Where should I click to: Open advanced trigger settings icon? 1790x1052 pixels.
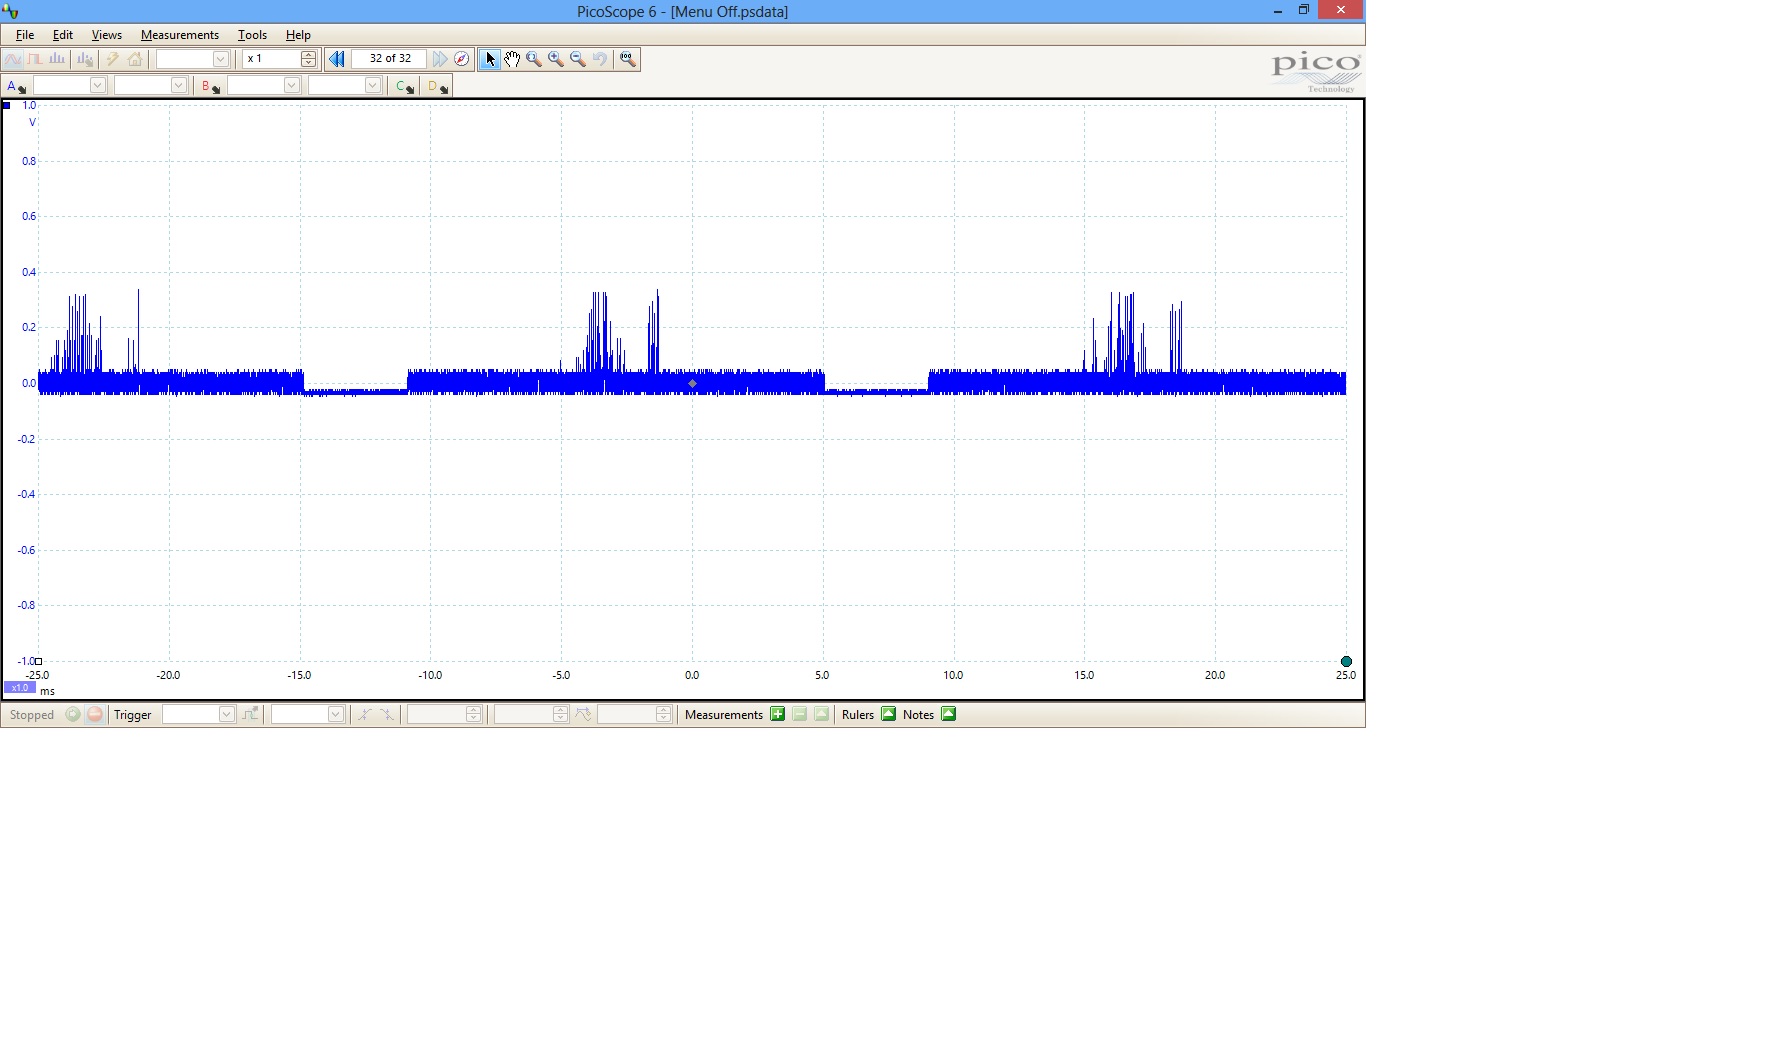point(251,714)
